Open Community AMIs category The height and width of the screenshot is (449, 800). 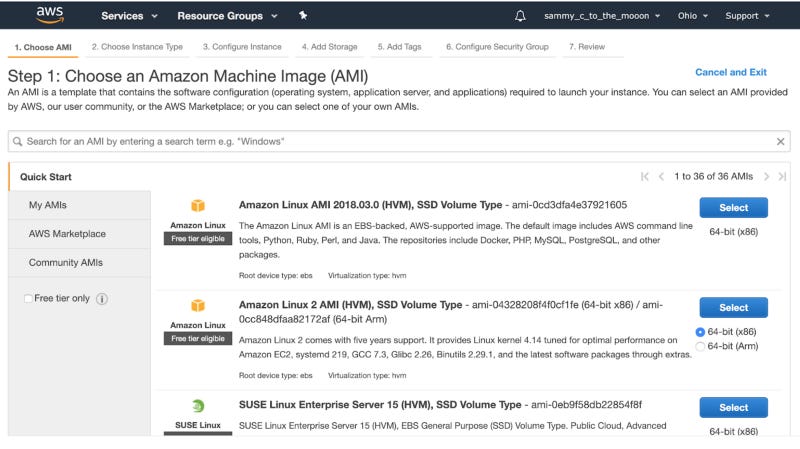click(x=80, y=262)
